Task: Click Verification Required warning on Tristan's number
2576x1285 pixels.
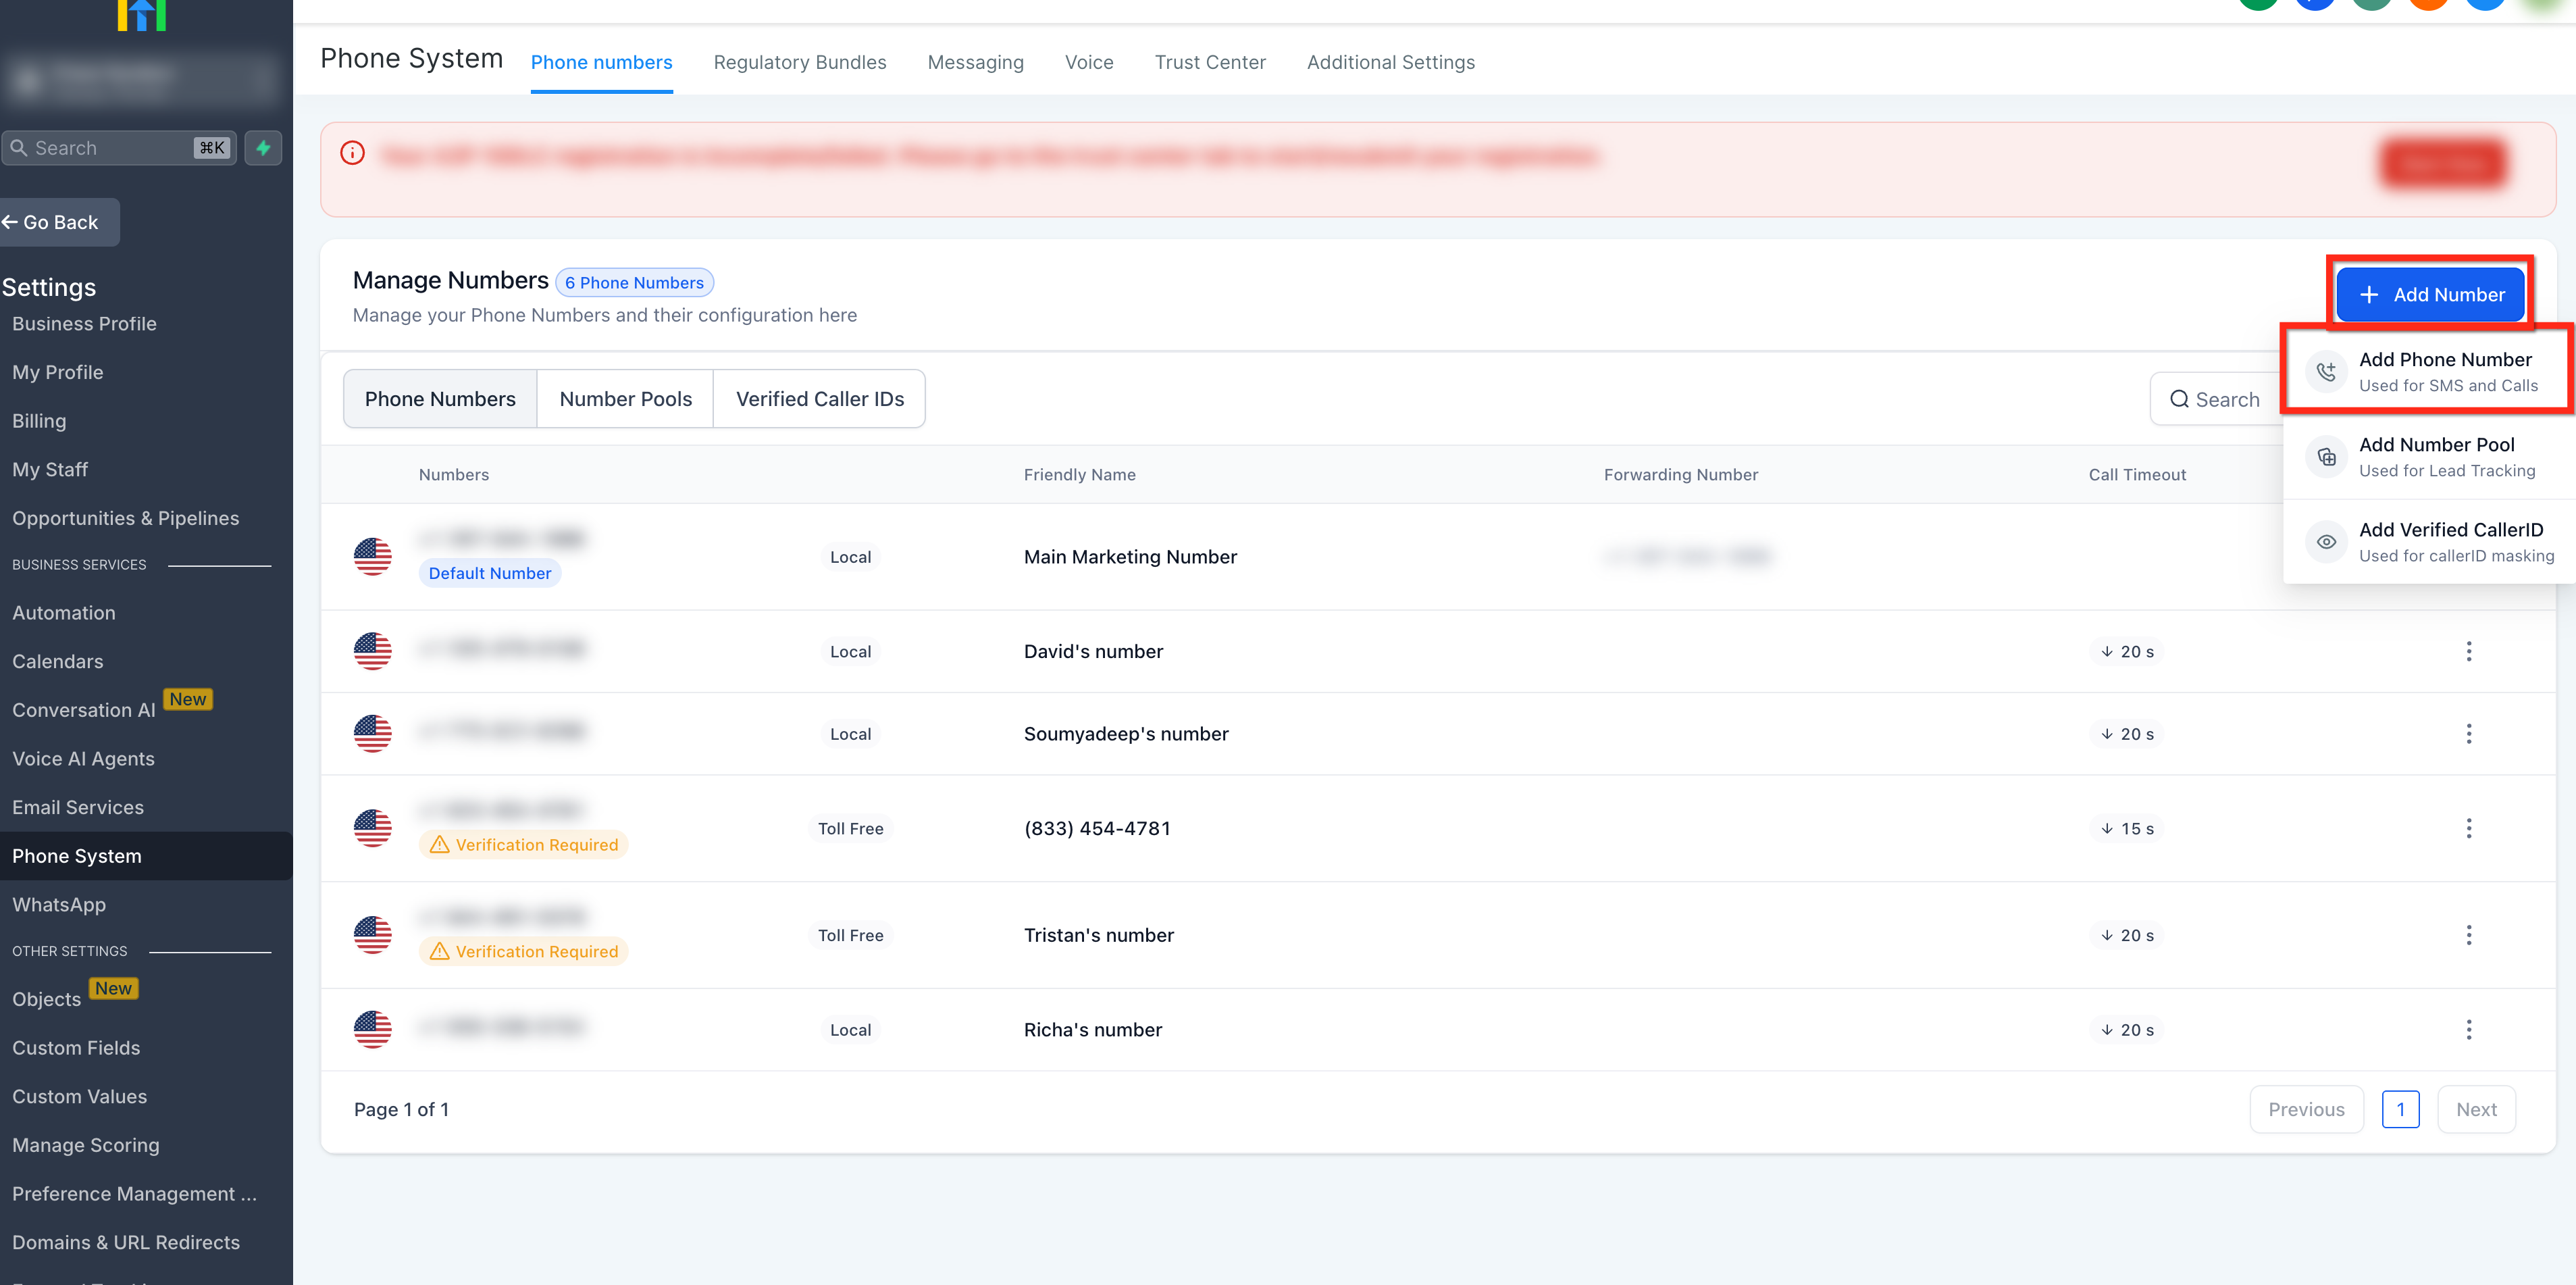Action: coord(524,951)
